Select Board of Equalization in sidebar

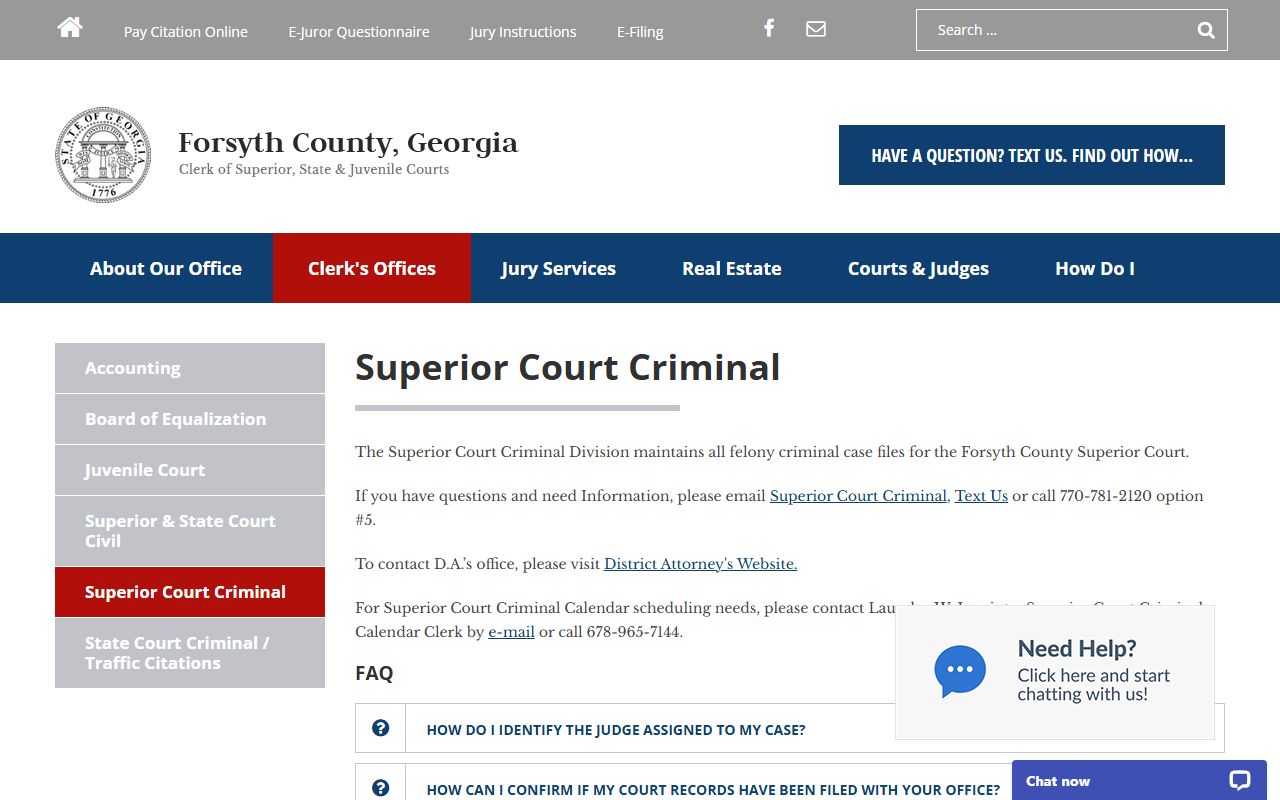coord(190,419)
